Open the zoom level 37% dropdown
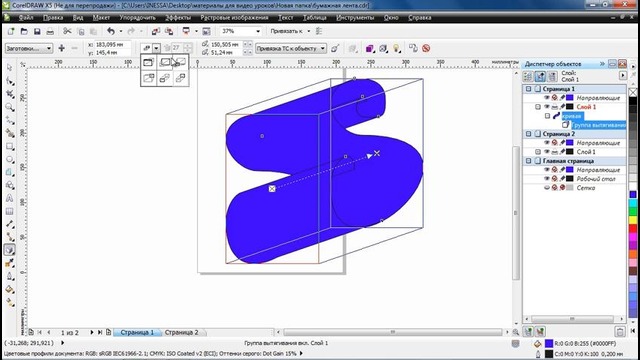This screenshot has height=360, width=640. (x=258, y=31)
